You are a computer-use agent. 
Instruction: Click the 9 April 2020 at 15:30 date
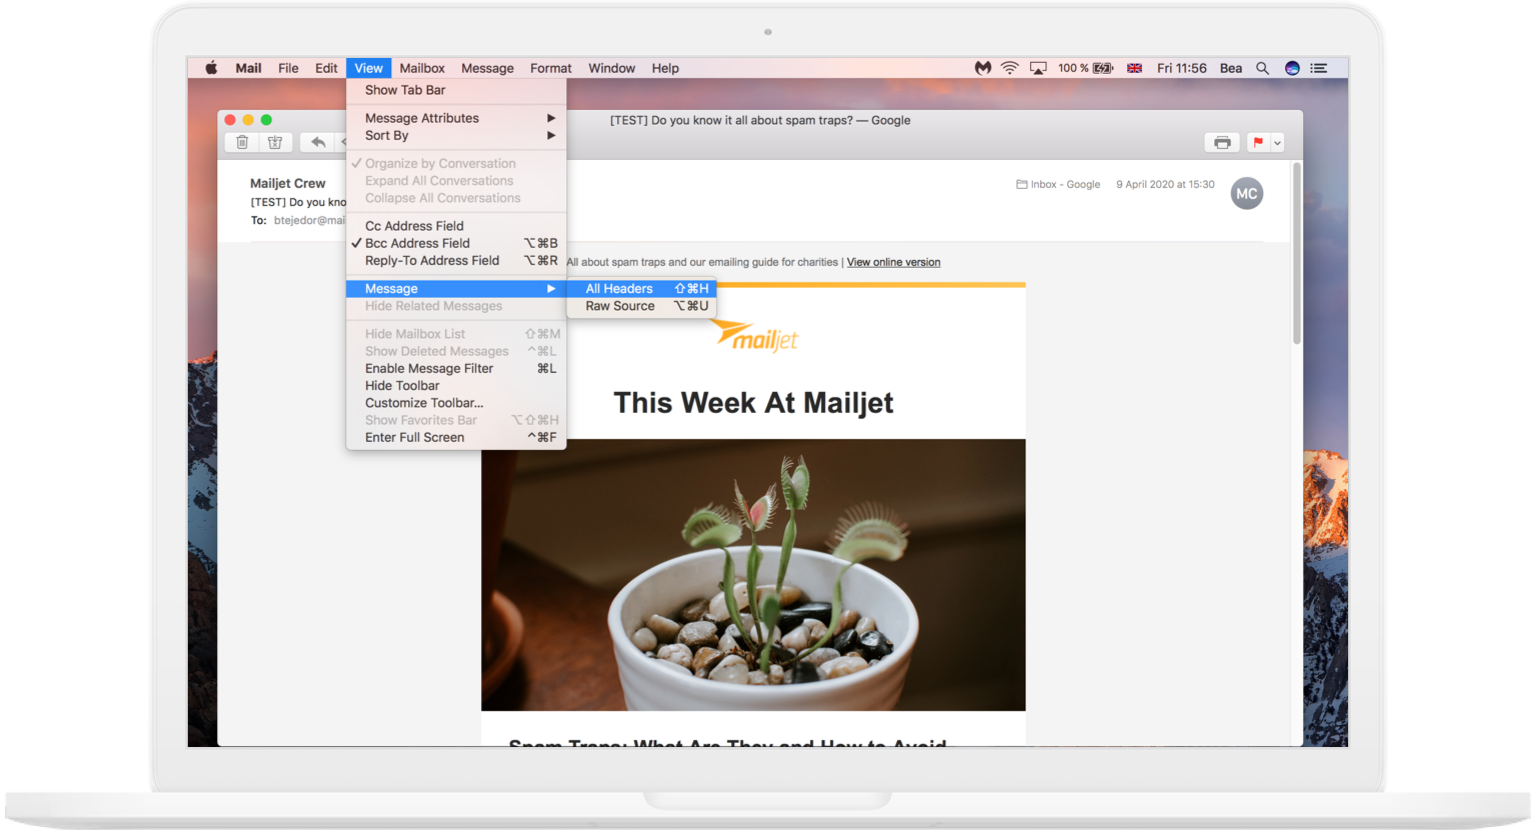click(1165, 184)
